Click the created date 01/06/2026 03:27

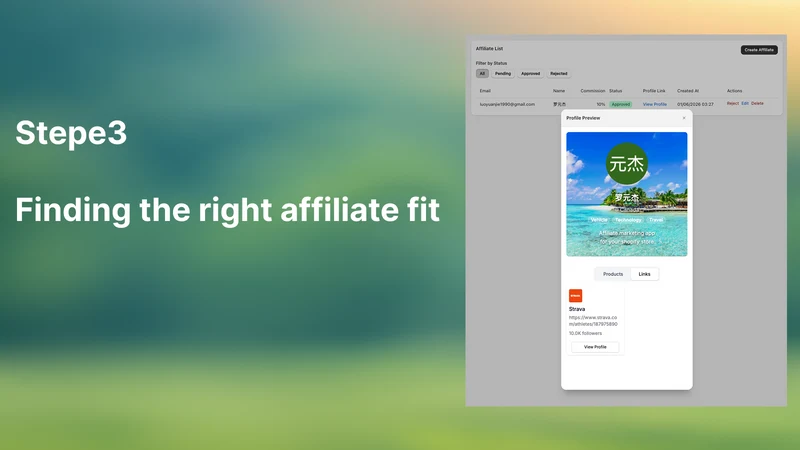click(695, 104)
